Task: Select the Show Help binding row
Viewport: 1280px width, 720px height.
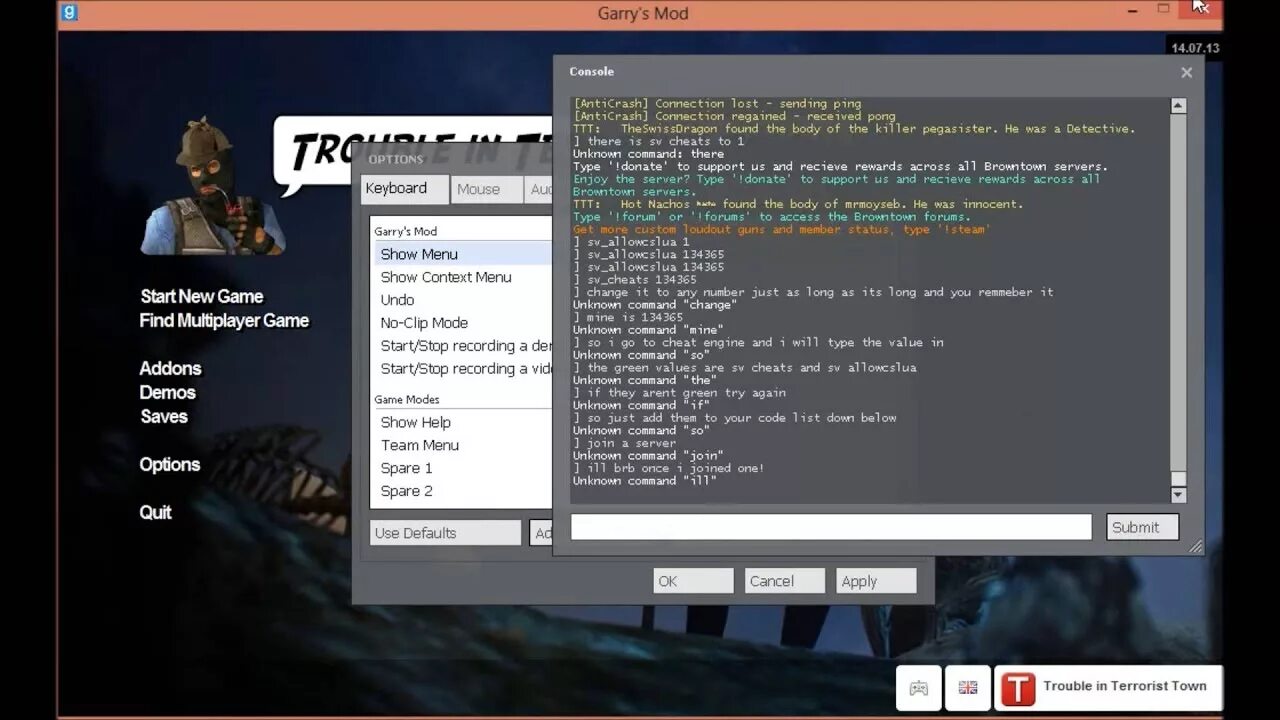Action: pyautogui.click(x=463, y=422)
